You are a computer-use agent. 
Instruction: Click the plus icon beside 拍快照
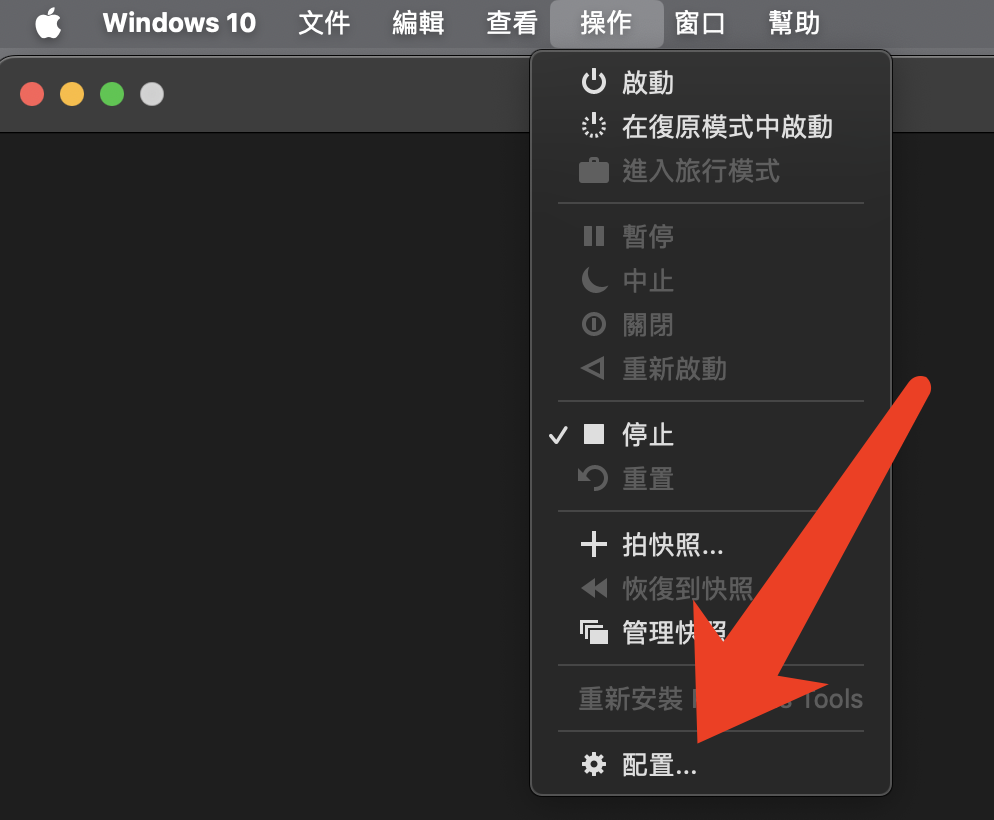[593, 544]
